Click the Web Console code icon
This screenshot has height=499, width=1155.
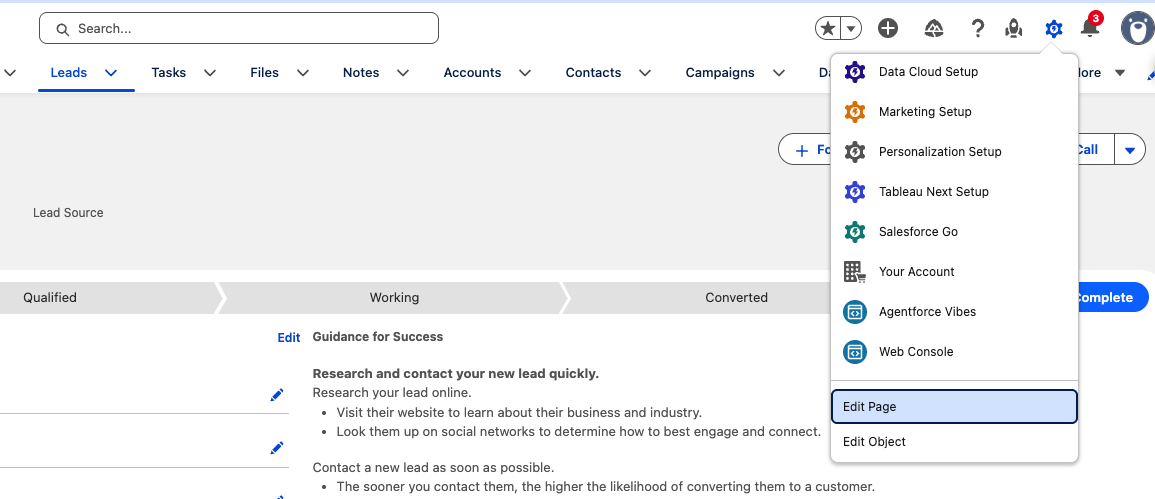[x=854, y=352]
